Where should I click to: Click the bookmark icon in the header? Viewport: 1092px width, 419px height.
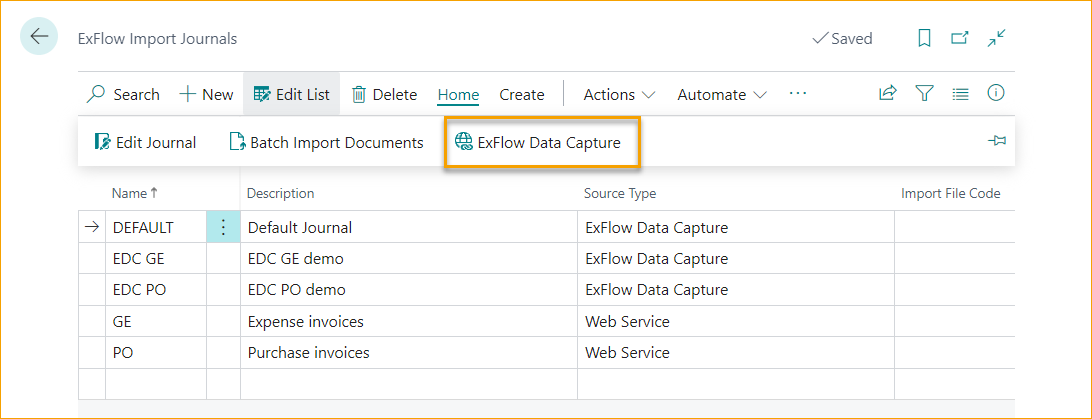[x=924, y=38]
